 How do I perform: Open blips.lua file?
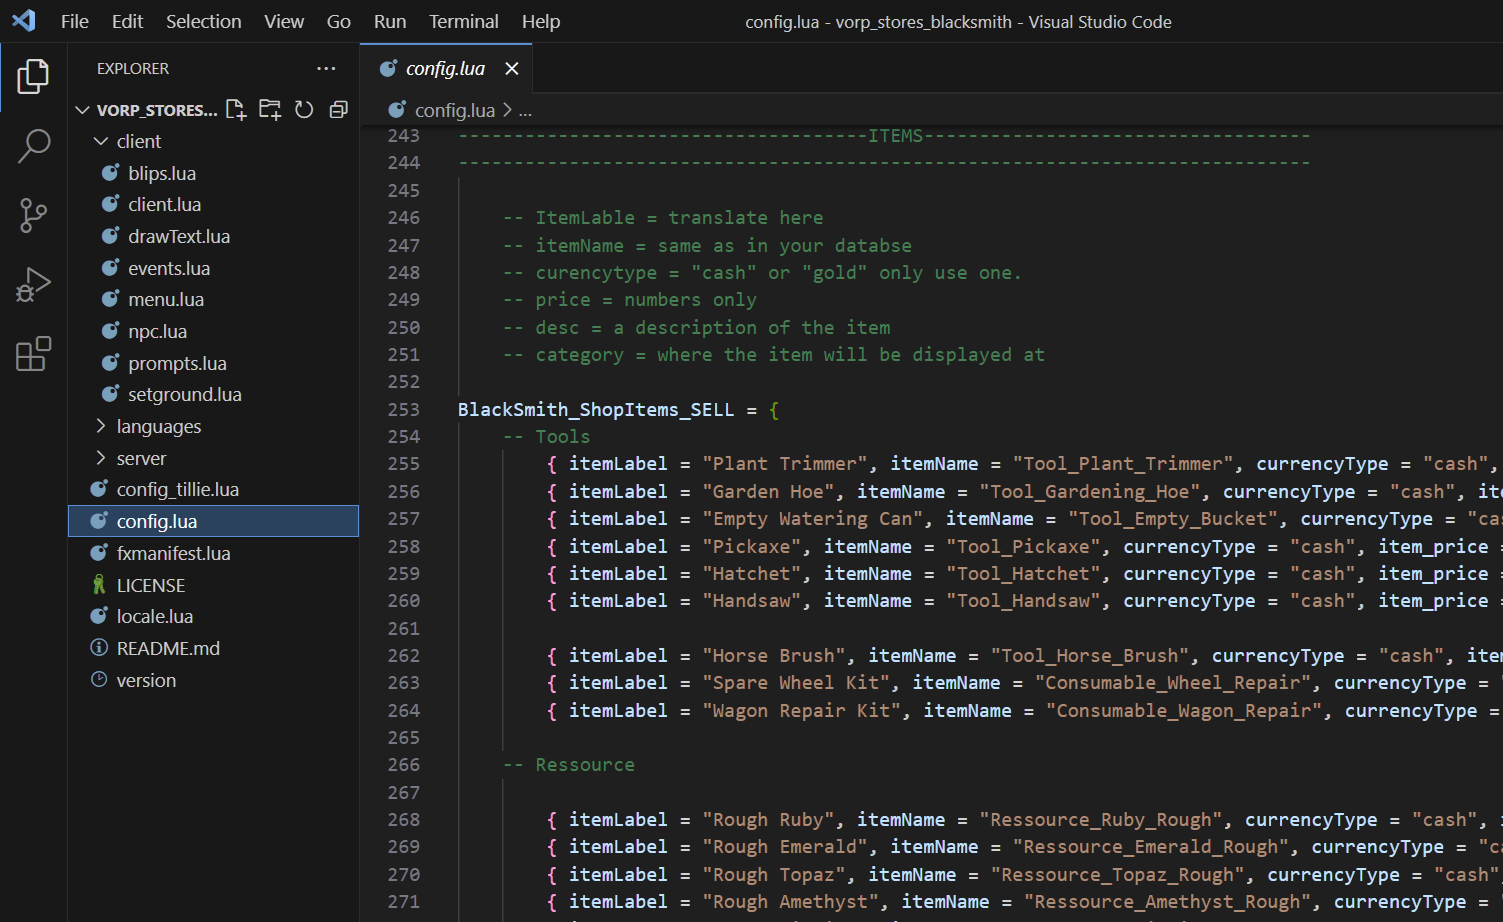tap(162, 173)
